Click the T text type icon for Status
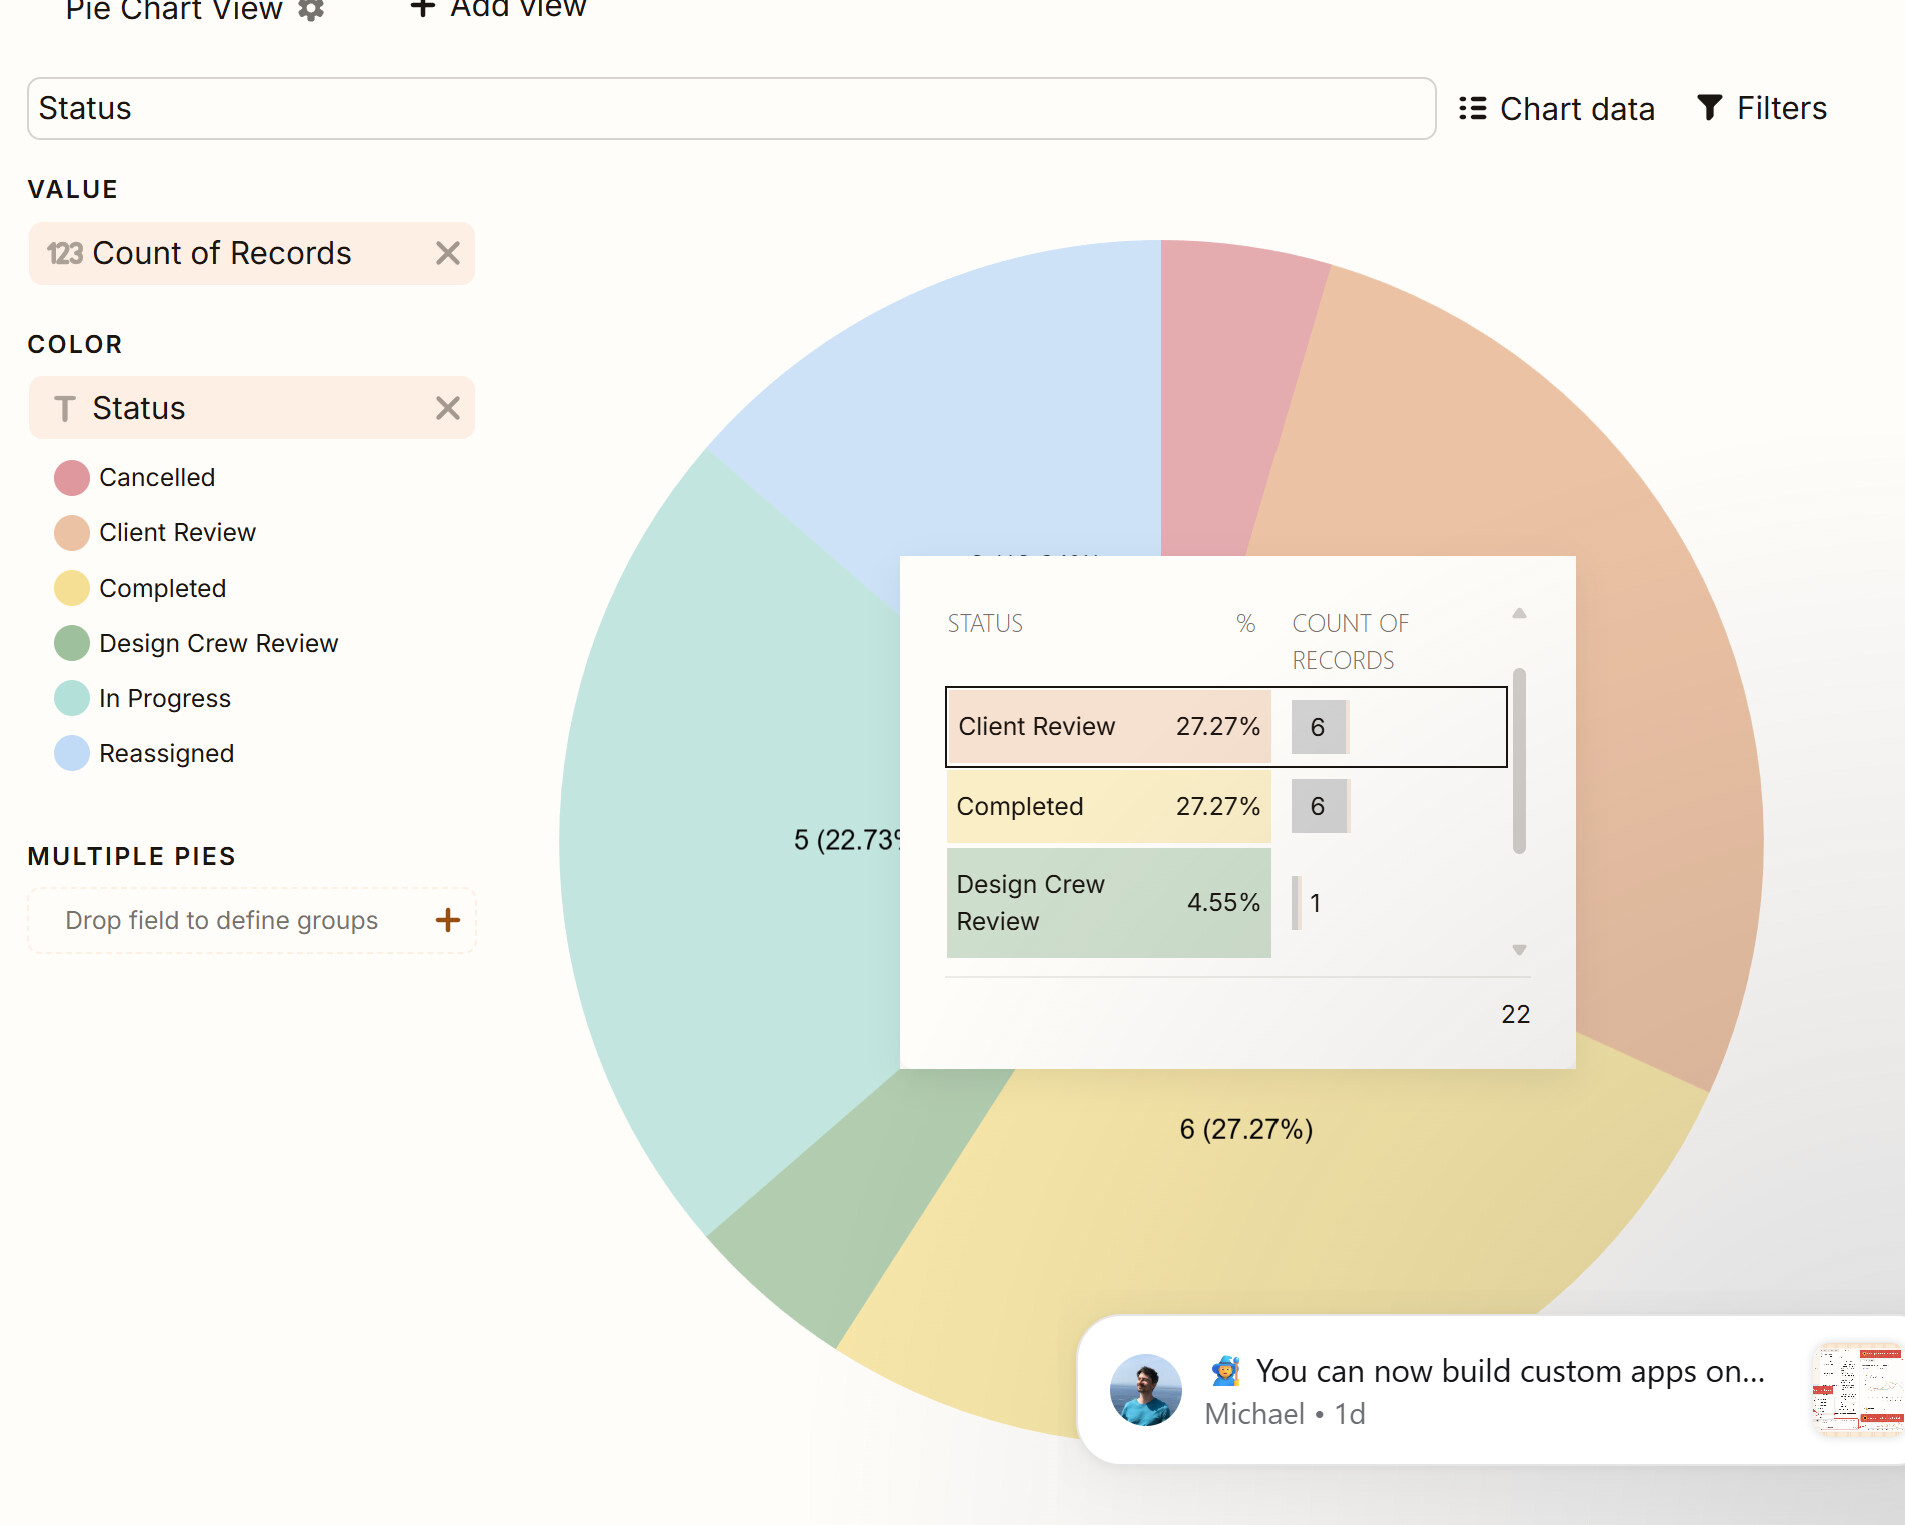This screenshot has width=1905, height=1525. [x=65, y=408]
